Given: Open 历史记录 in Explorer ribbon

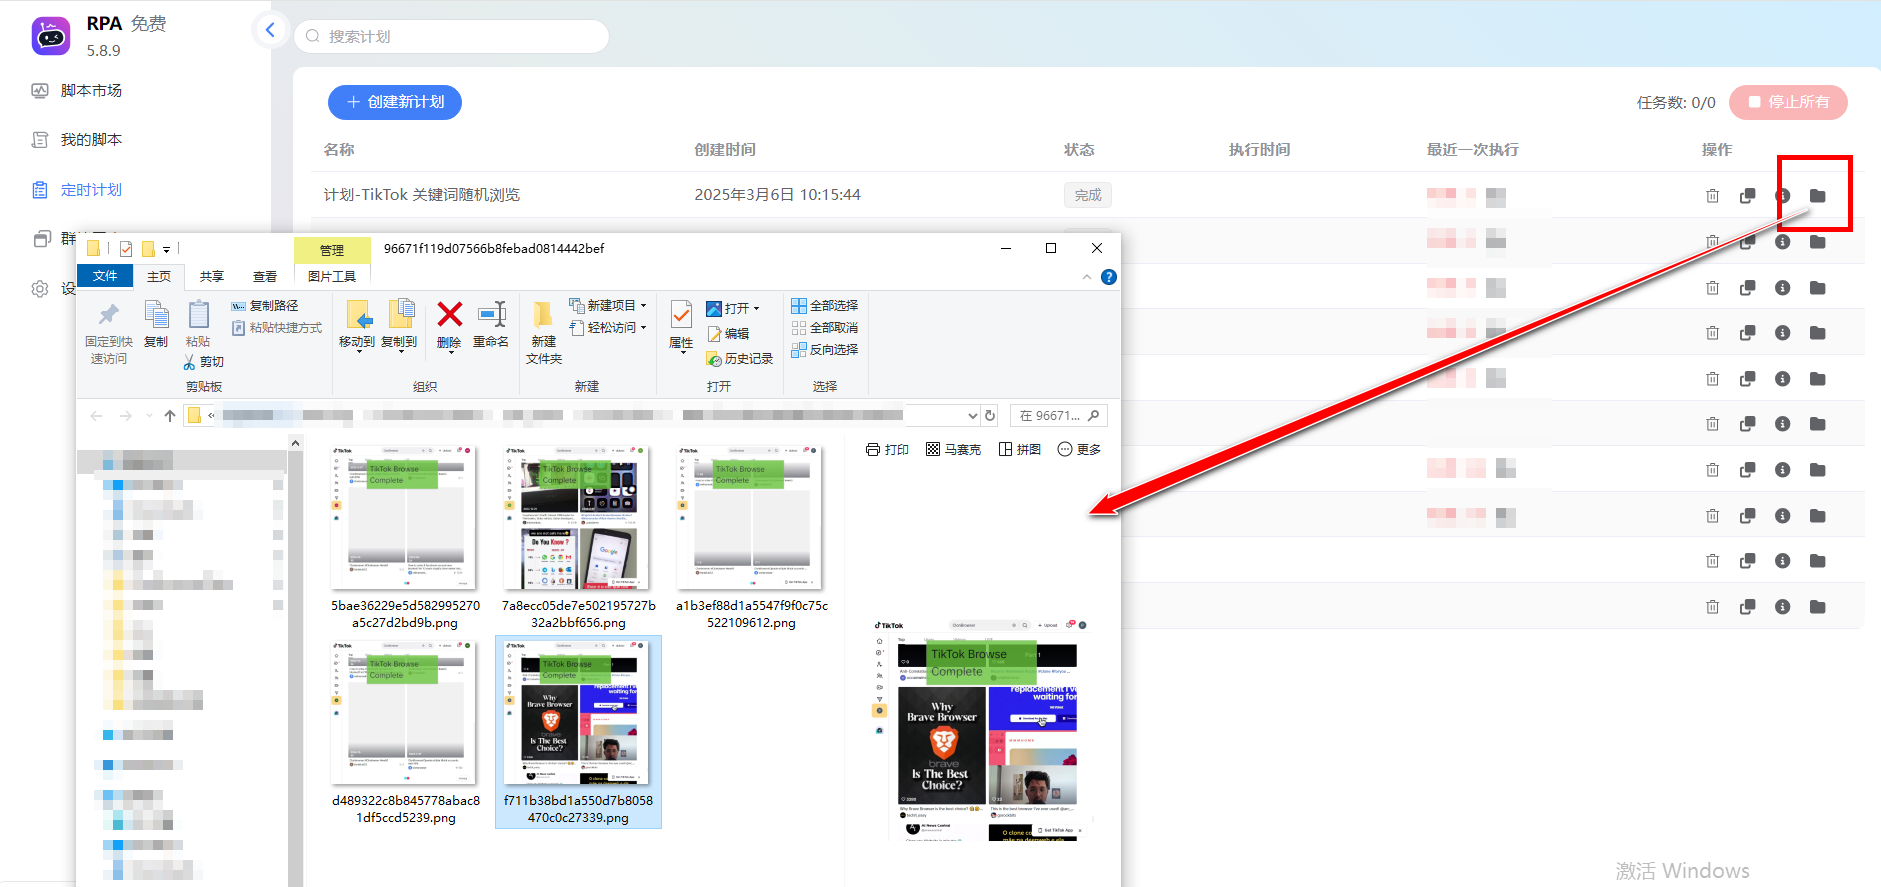Looking at the screenshot, I should pos(740,359).
